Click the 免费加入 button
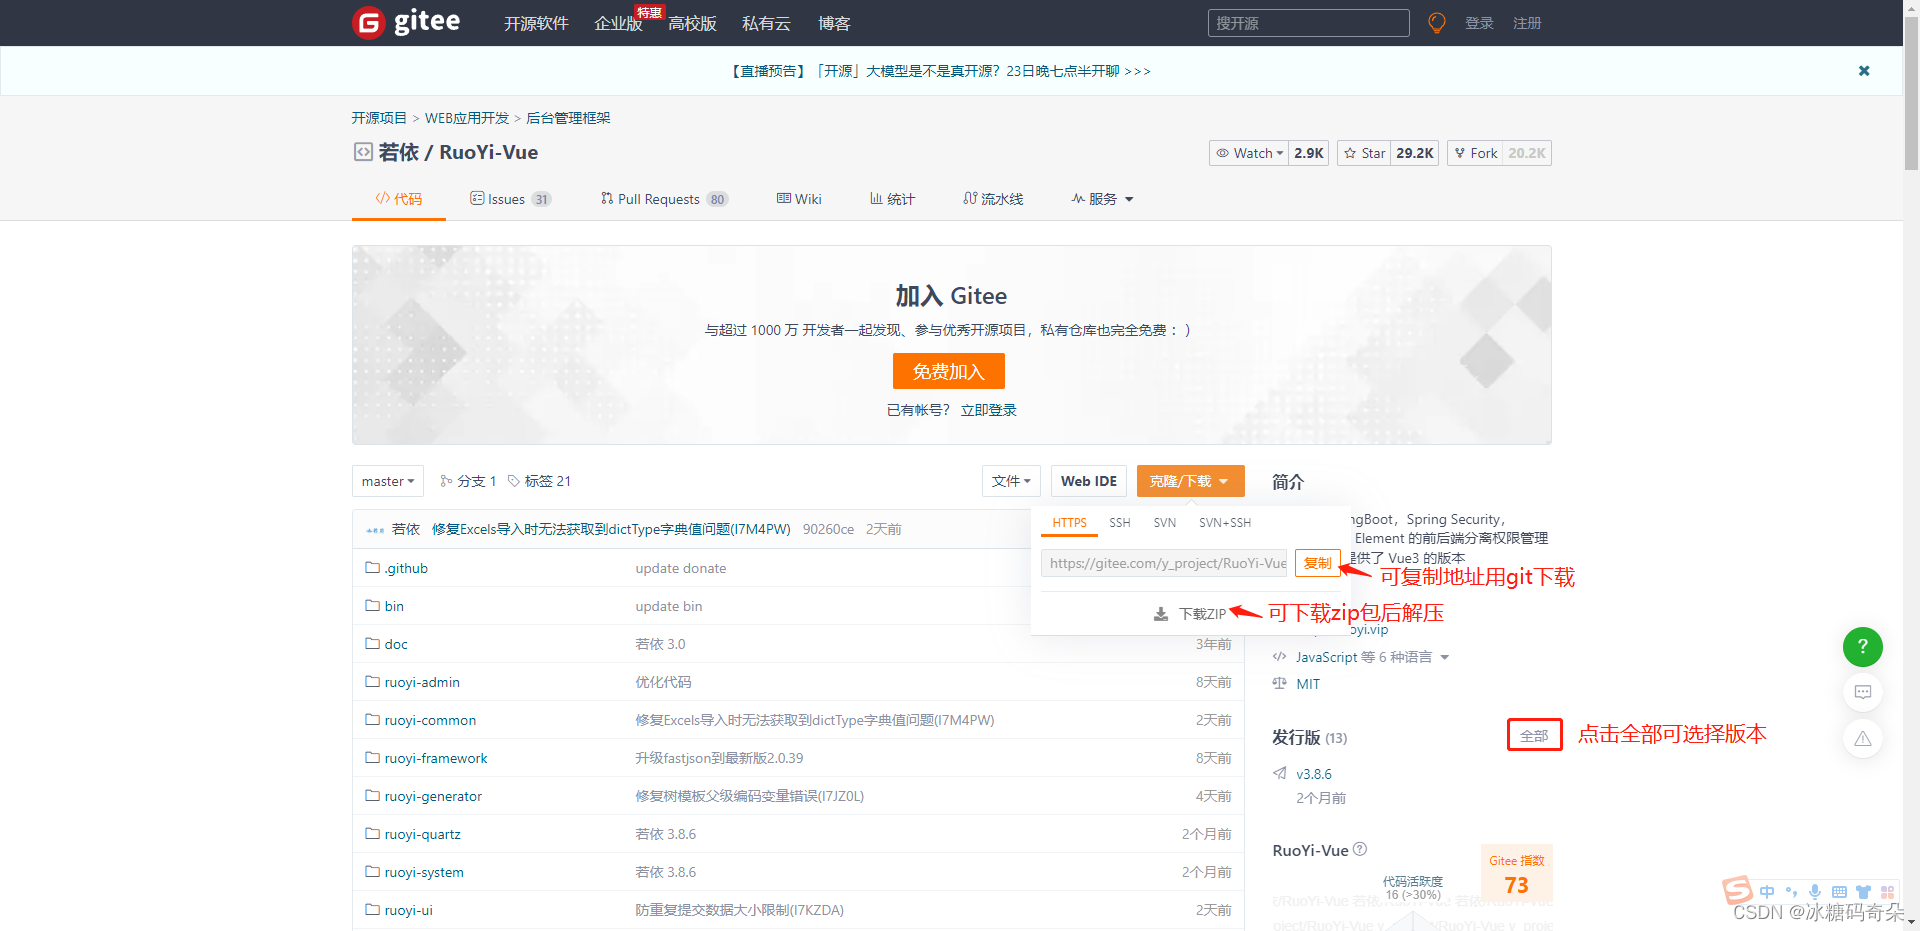 coord(949,371)
